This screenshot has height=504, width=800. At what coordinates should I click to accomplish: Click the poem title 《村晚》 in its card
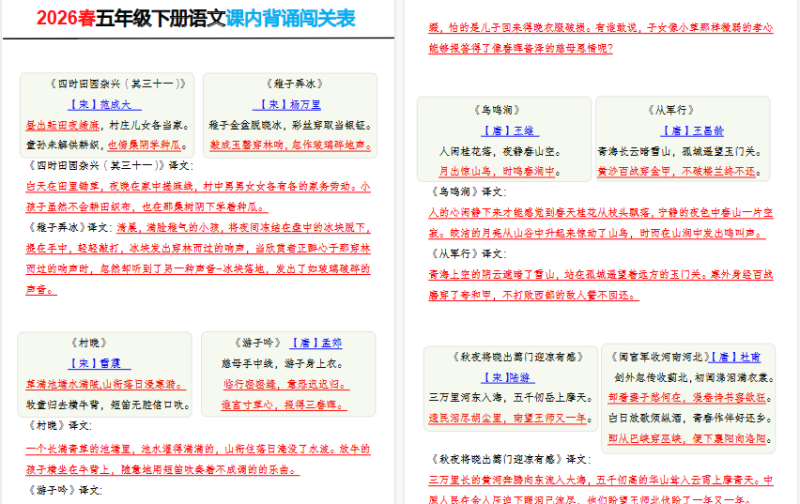pos(89,343)
